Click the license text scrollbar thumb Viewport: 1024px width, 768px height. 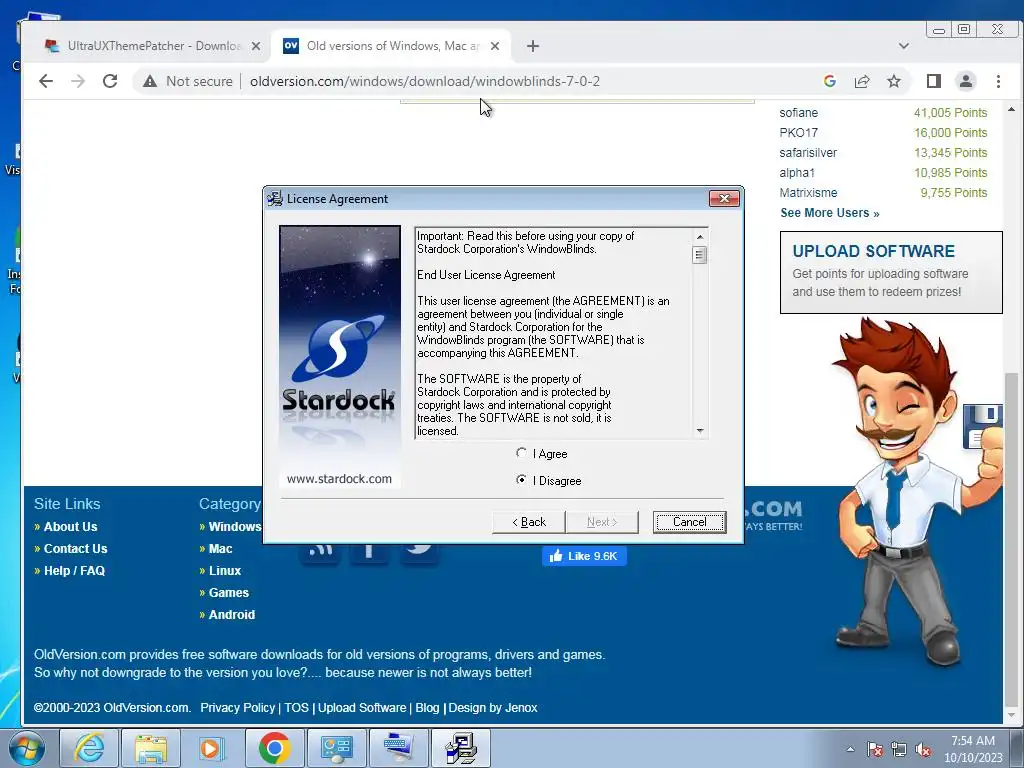pyautogui.click(x=699, y=255)
